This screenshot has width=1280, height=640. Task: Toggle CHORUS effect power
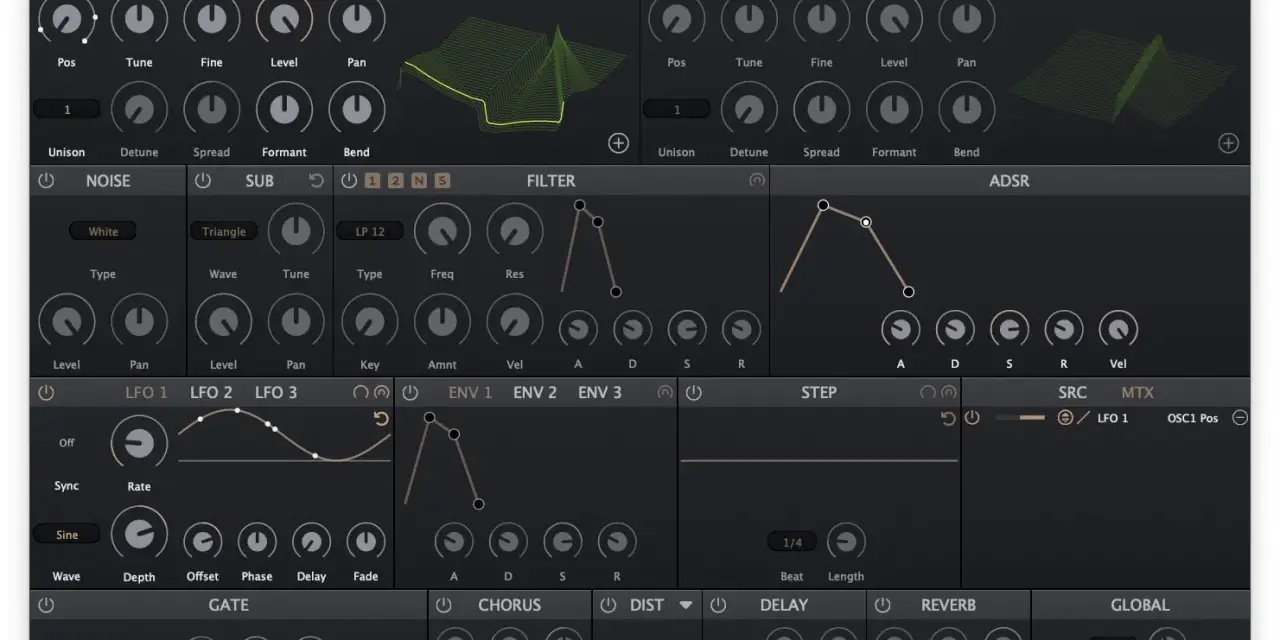[444, 605]
